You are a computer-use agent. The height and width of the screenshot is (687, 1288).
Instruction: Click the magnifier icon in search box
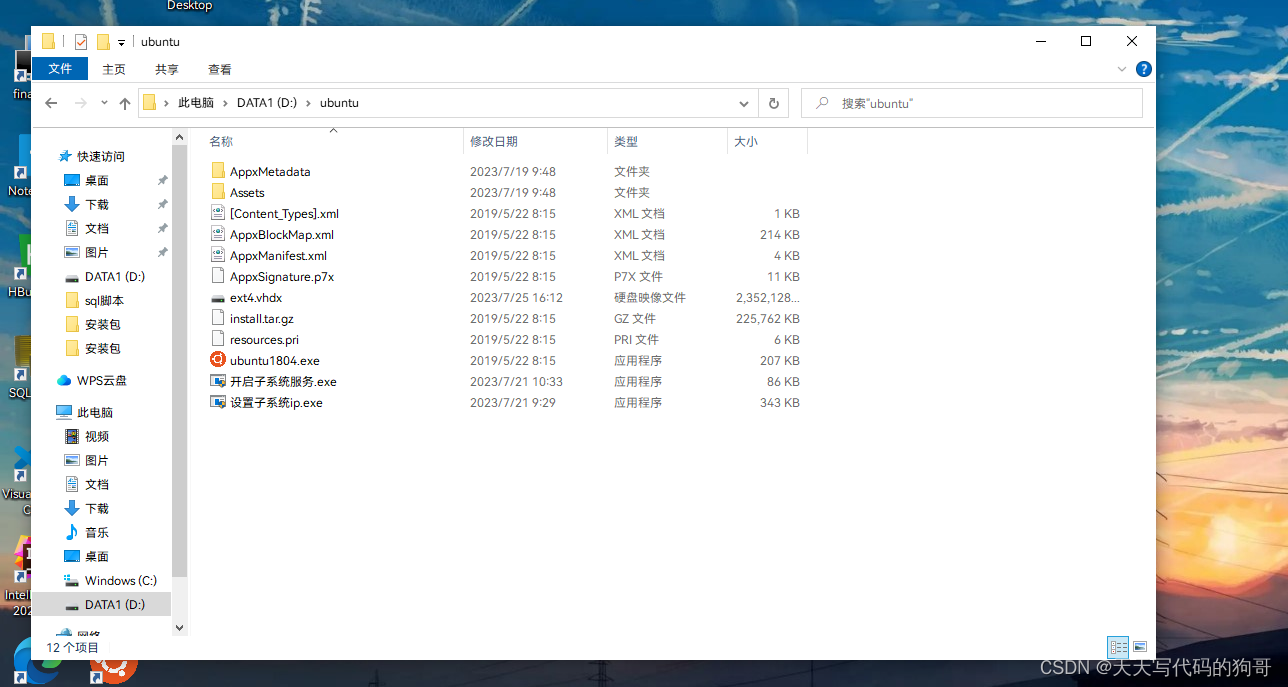pyautogui.click(x=822, y=103)
